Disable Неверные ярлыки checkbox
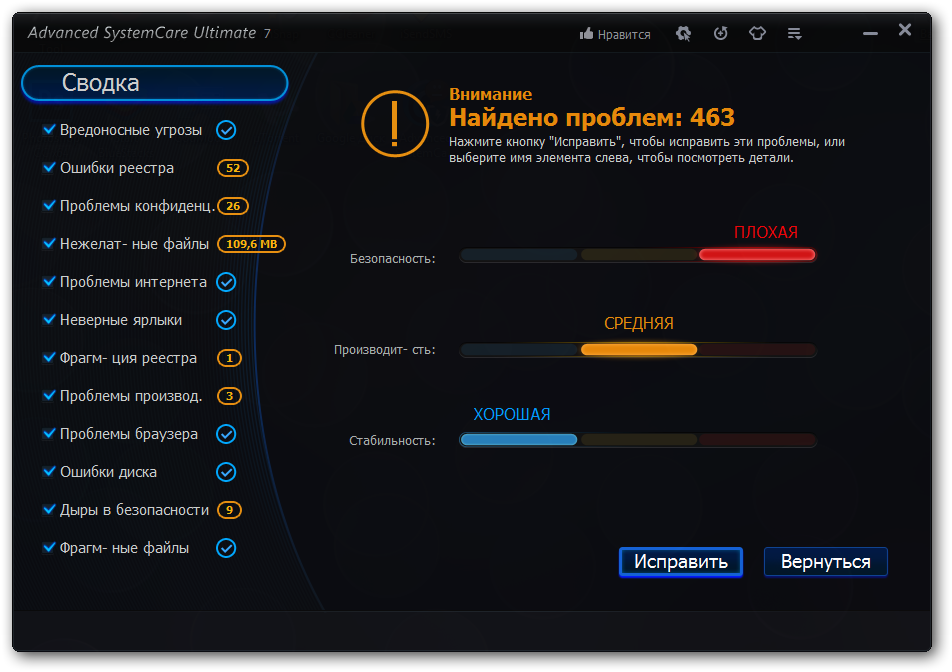The height and width of the screenshot is (672, 952). [49, 319]
